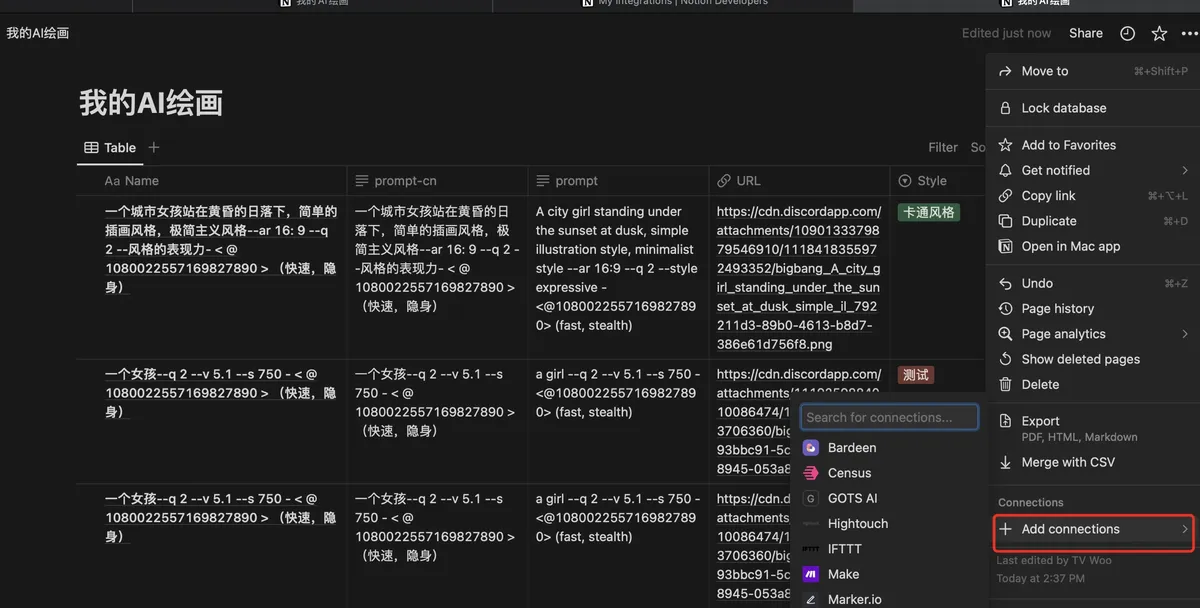This screenshot has height=608, width=1200.
Task: Click the three-dot more options icon
Action: coord(1188,33)
